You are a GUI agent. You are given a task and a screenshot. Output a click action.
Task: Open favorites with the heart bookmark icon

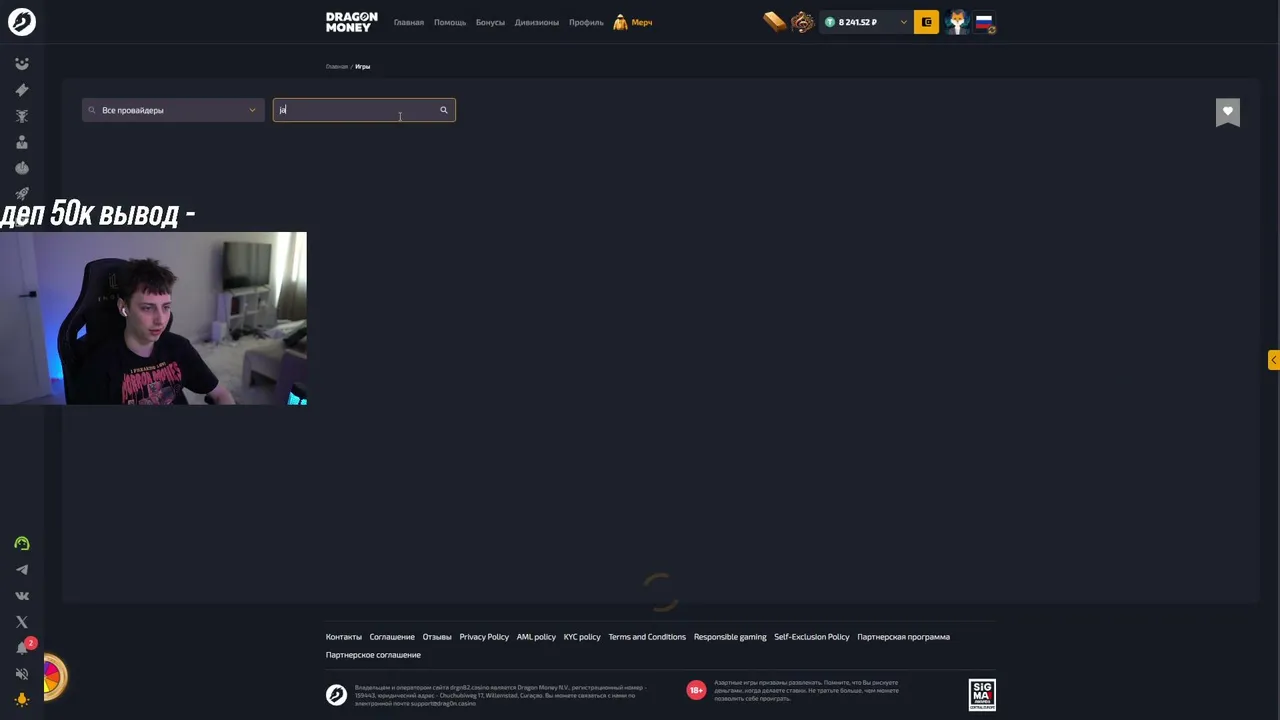(1228, 112)
